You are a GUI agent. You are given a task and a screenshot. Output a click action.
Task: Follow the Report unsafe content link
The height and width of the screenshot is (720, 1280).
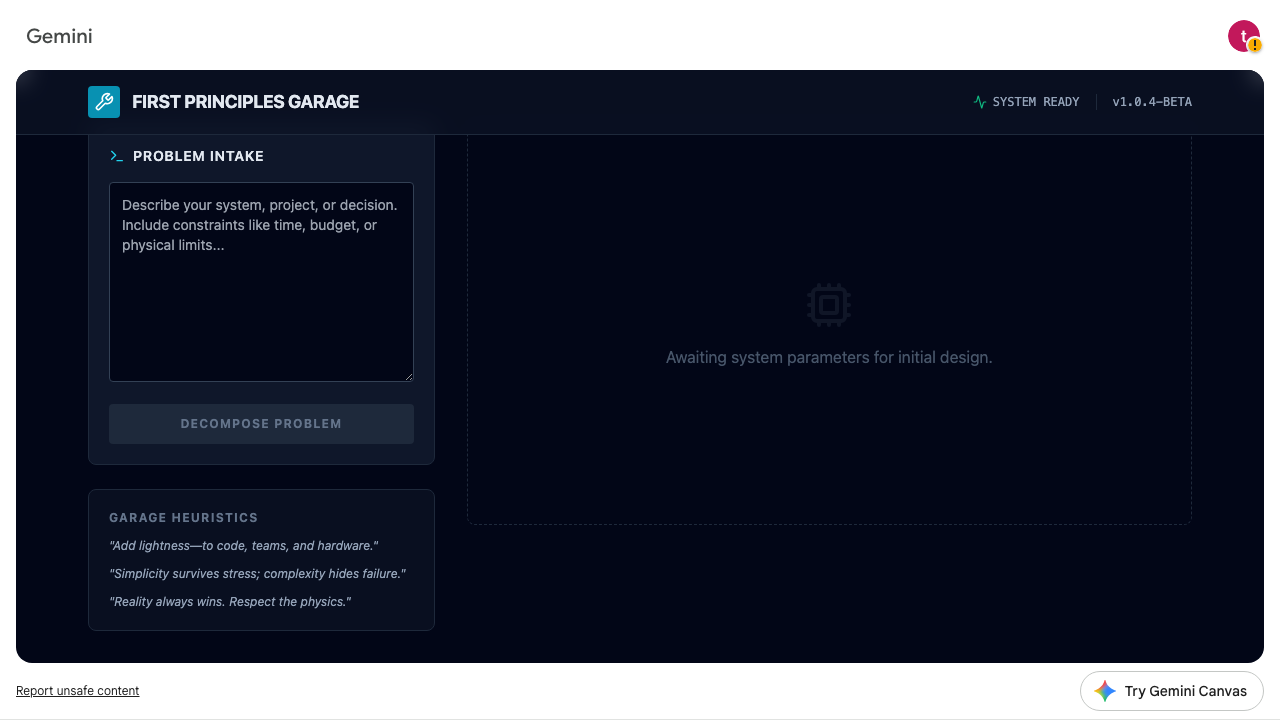click(78, 691)
